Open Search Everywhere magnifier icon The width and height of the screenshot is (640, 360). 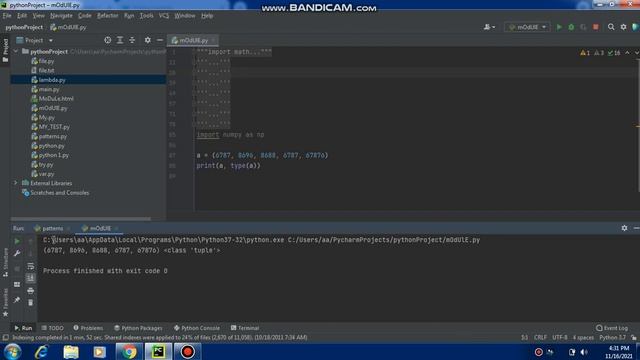(611, 27)
